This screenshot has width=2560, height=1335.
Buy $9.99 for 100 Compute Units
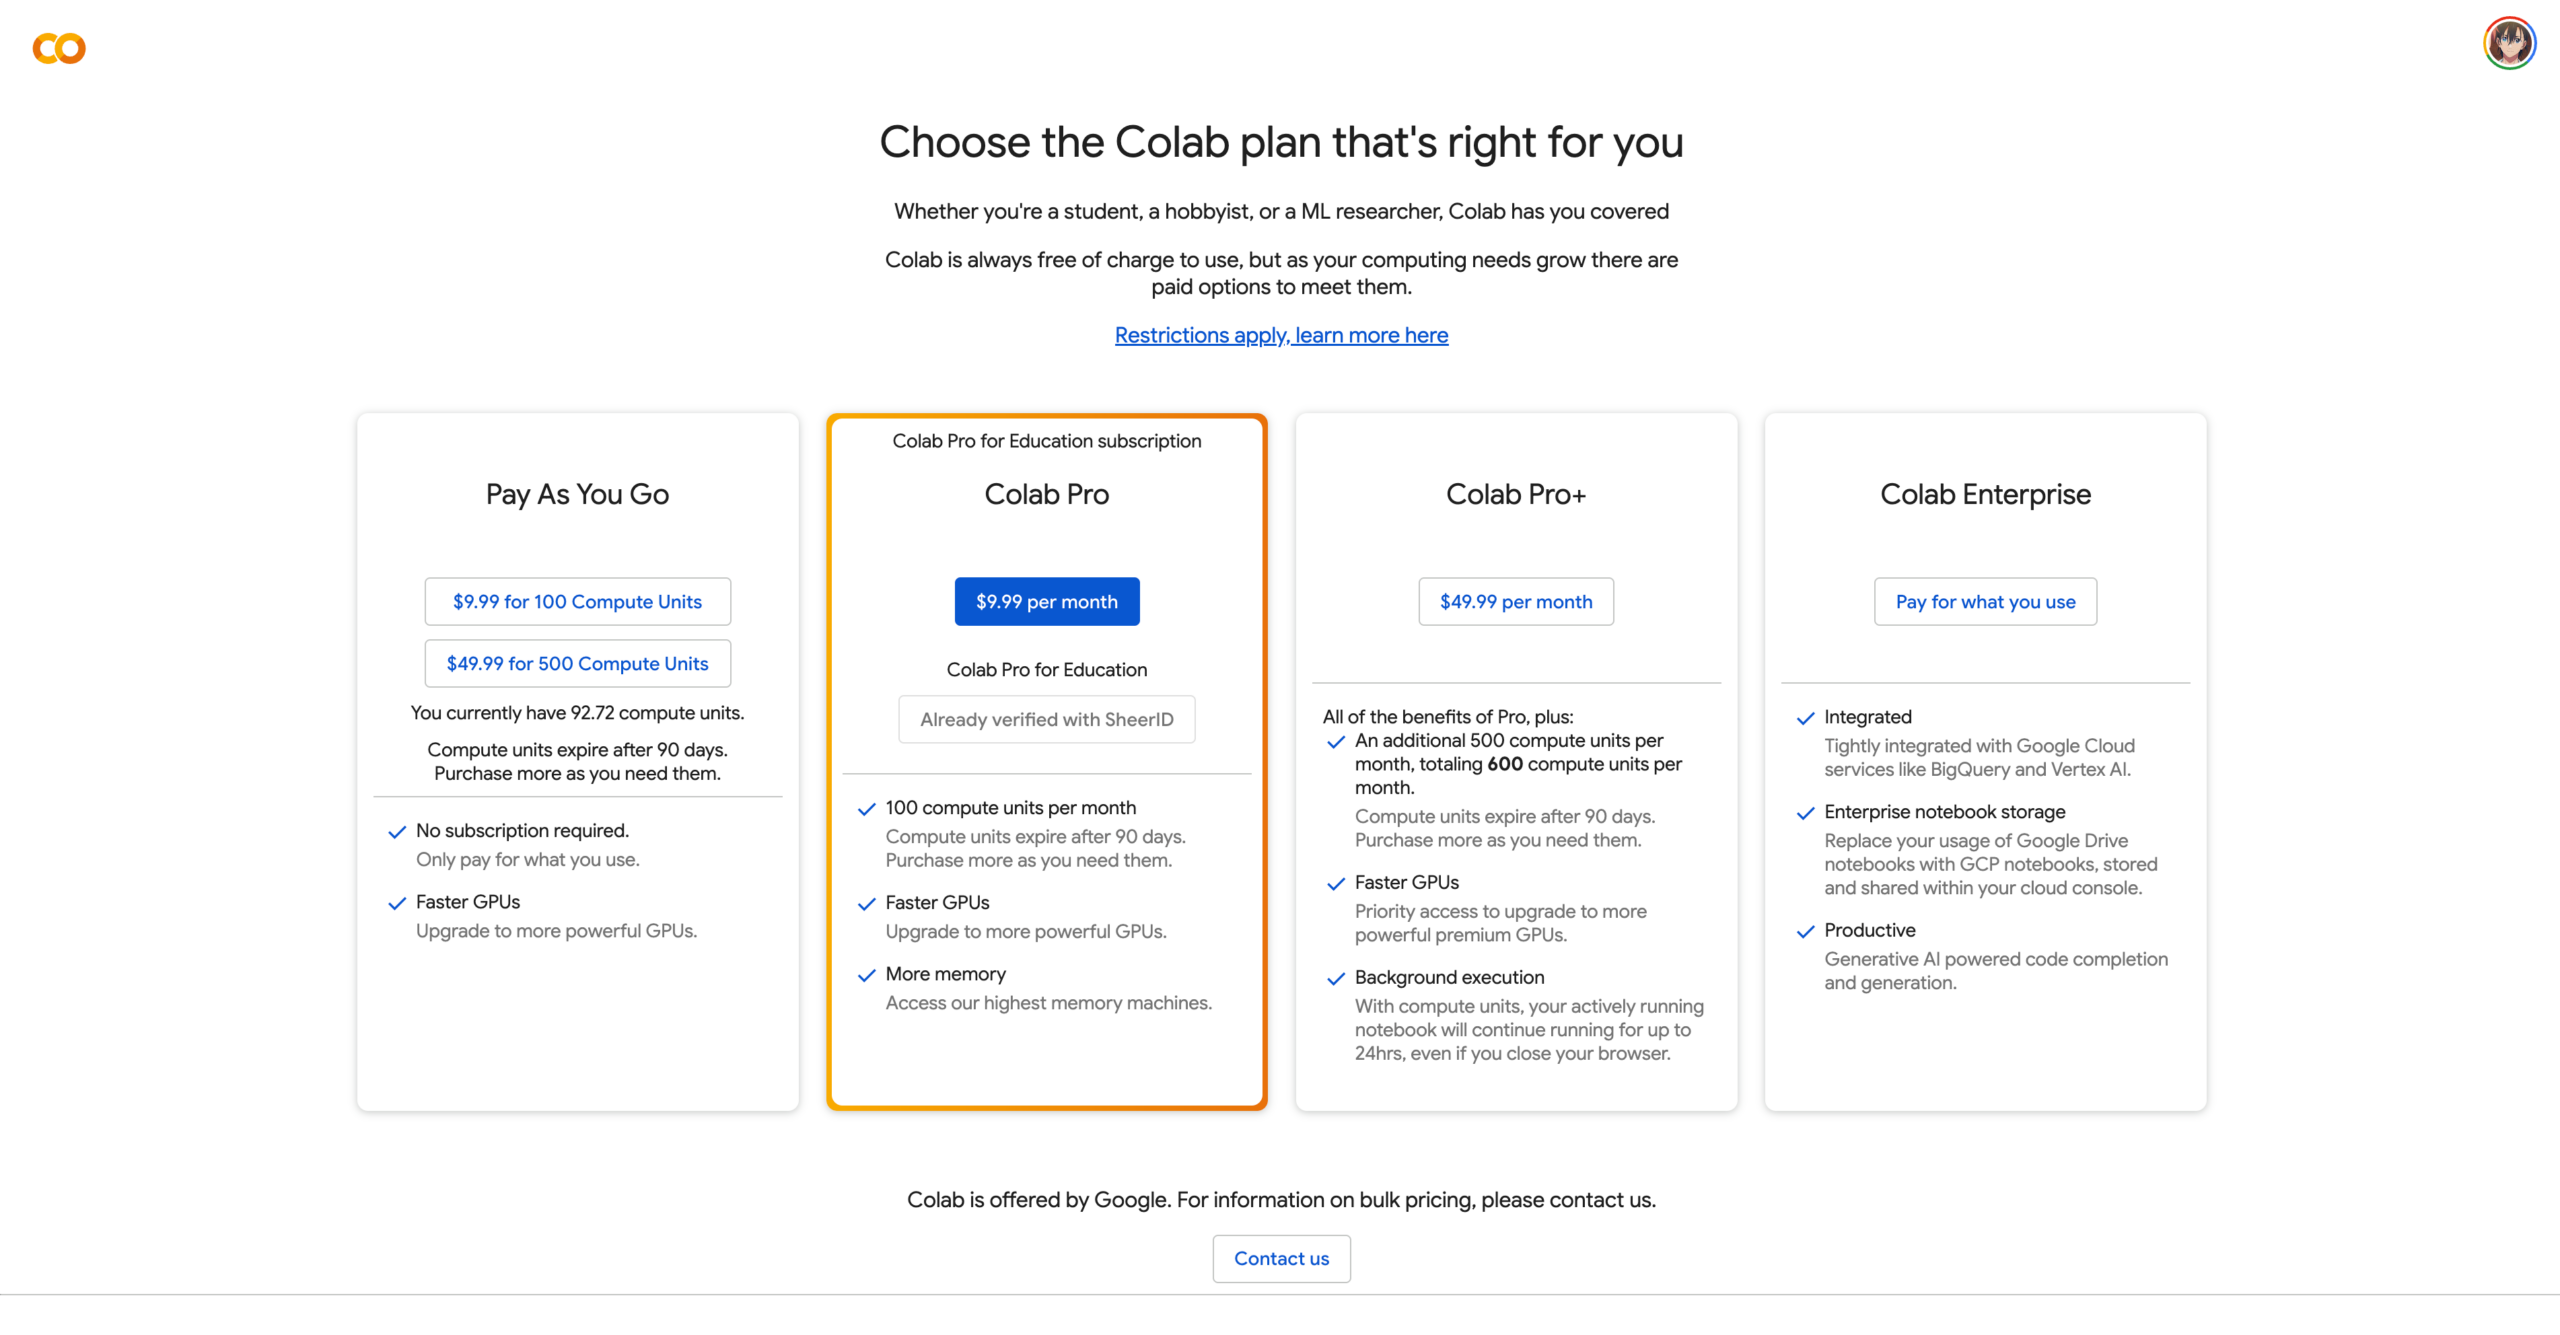577,602
